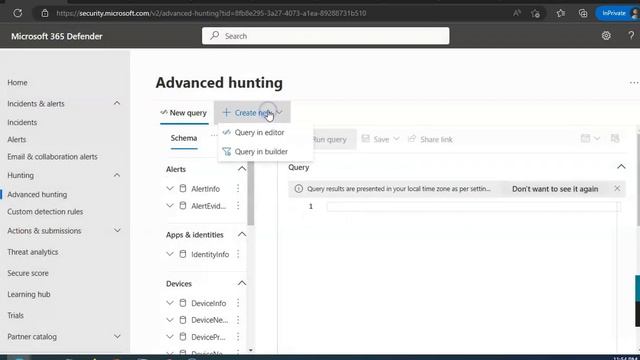The width and height of the screenshot is (640, 360).
Task: Open browser favorites star icon
Action: [560, 13]
